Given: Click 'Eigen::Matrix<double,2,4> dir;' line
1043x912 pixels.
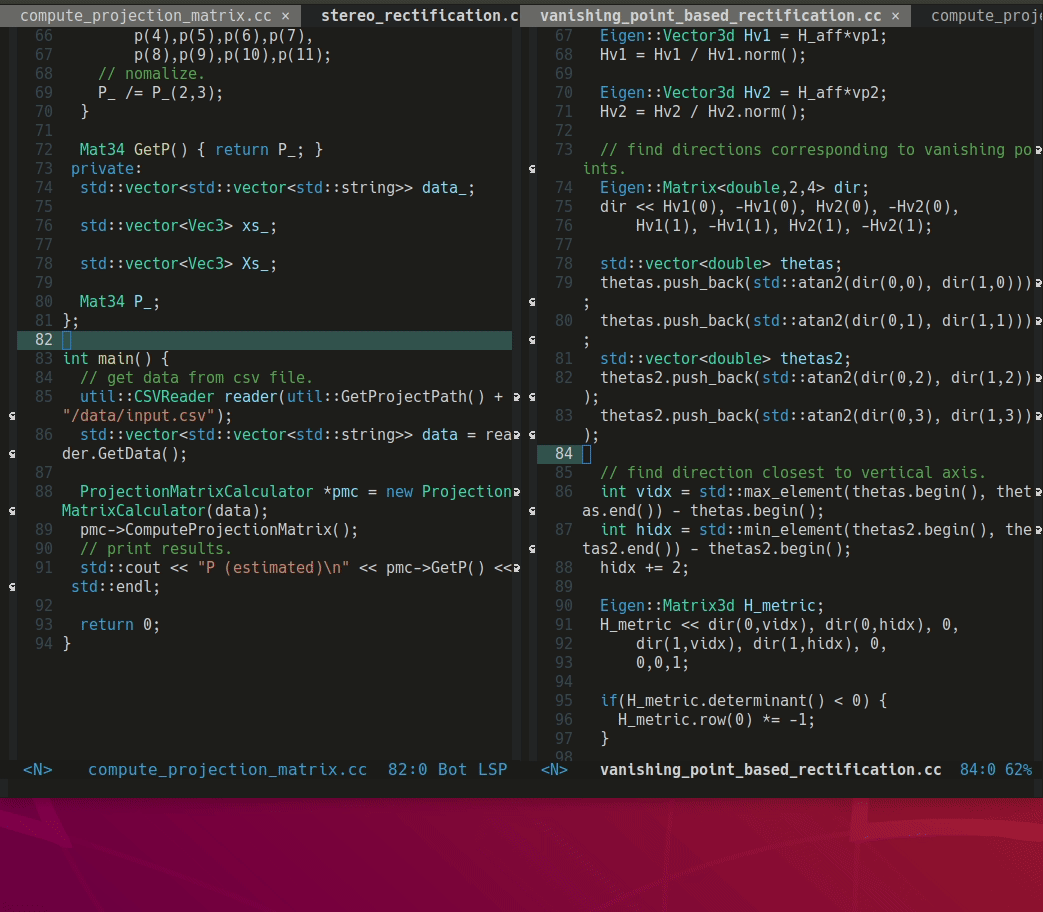Looking at the screenshot, I should tap(734, 188).
